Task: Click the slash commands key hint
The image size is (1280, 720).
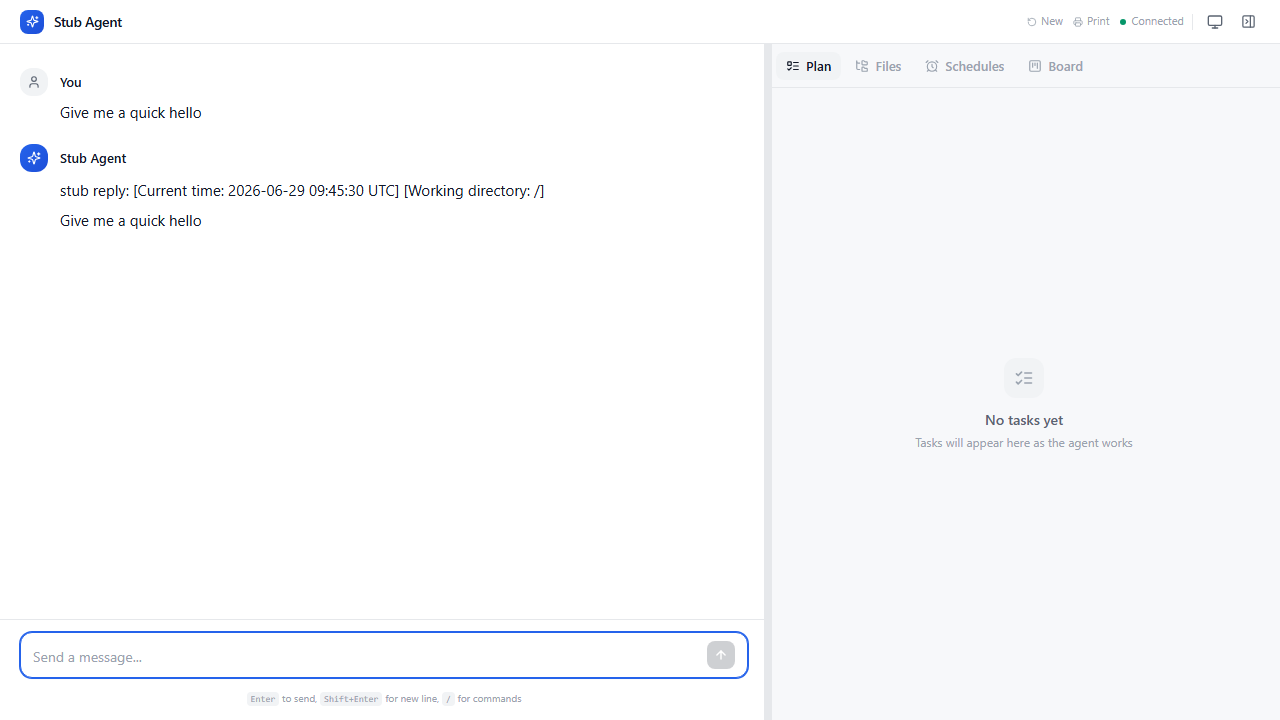Action: click(x=448, y=699)
